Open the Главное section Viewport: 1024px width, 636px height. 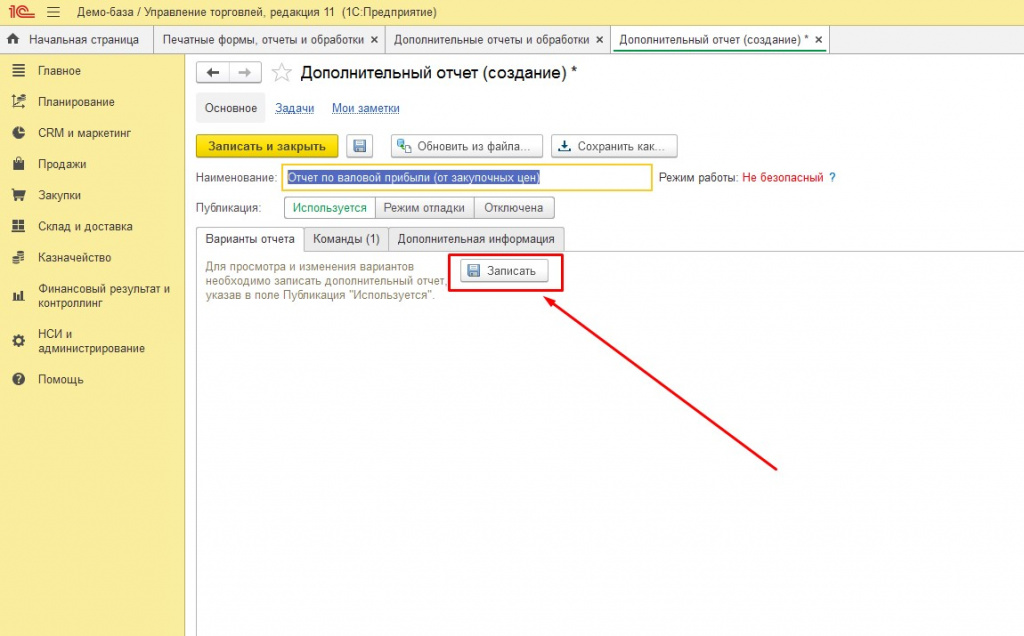coord(59,71)
